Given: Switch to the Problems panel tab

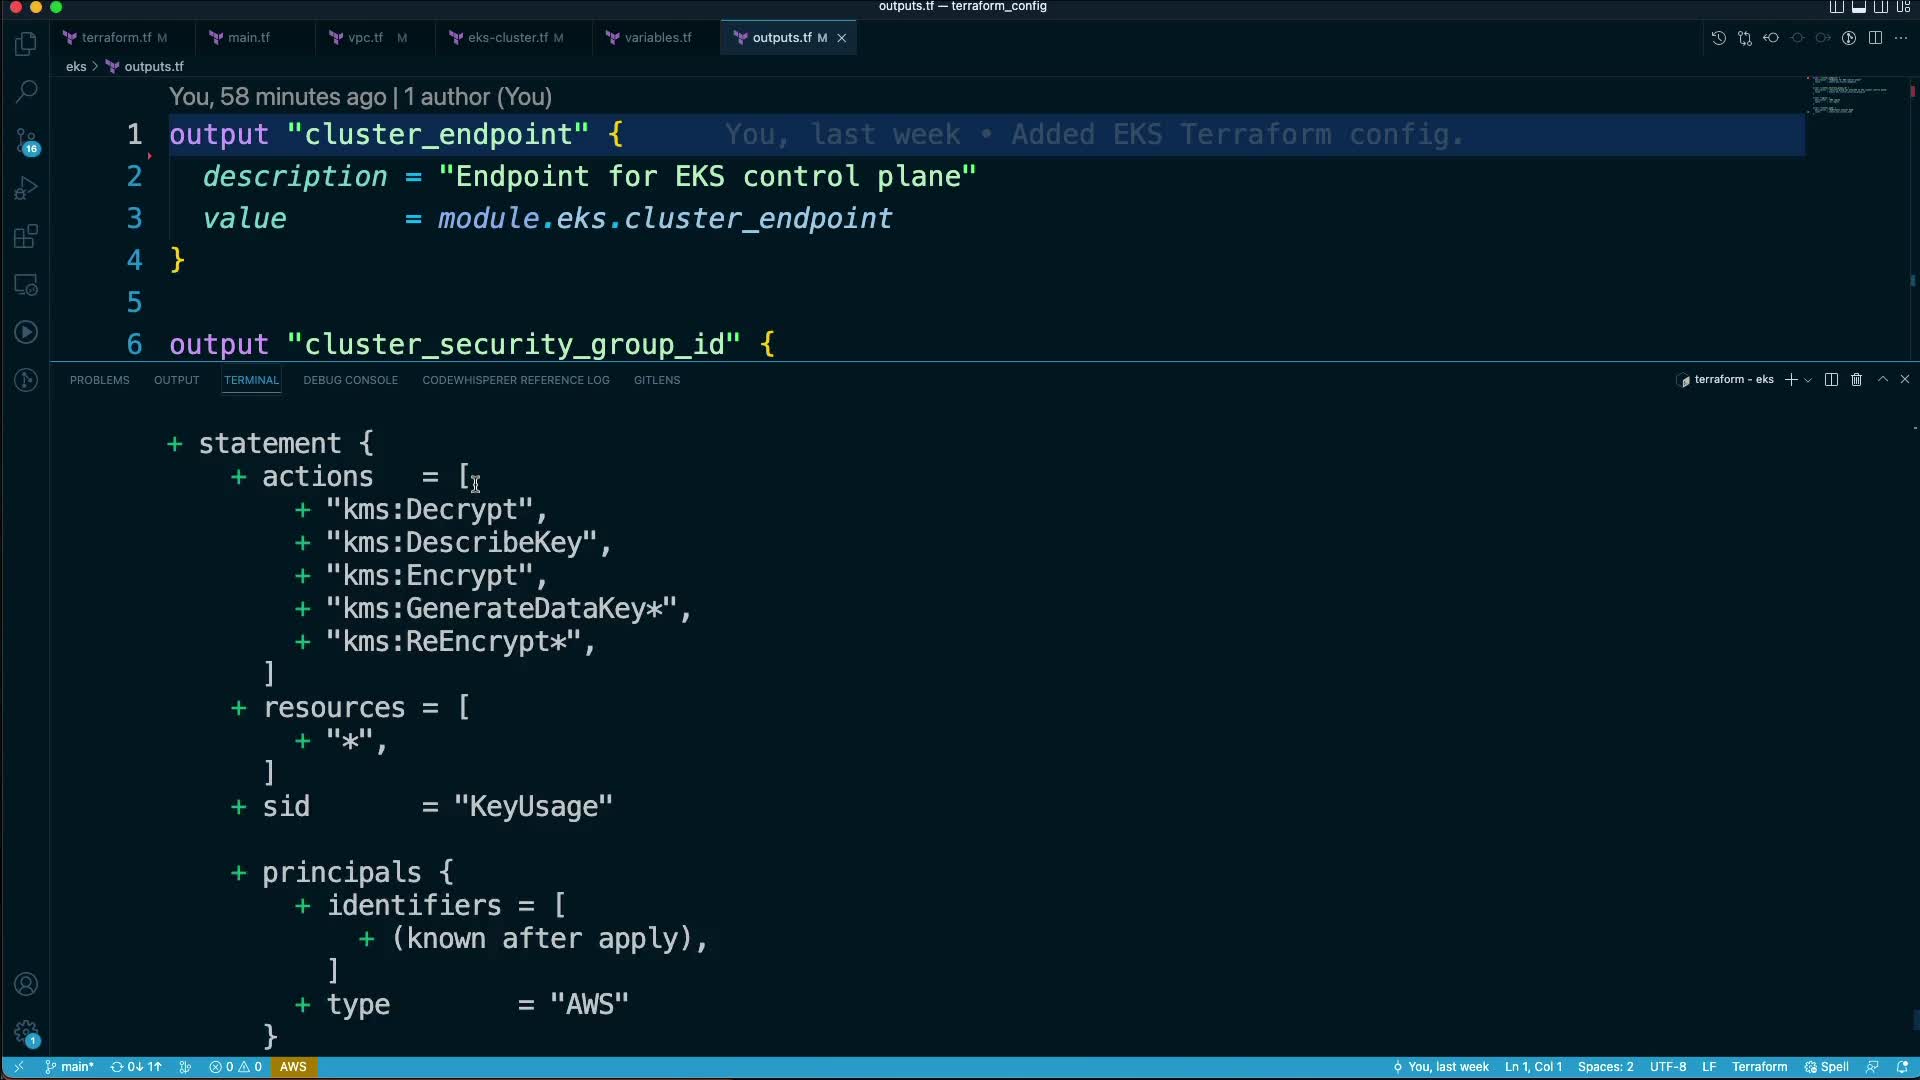Looking at the screenshot, I should (99, 380).
